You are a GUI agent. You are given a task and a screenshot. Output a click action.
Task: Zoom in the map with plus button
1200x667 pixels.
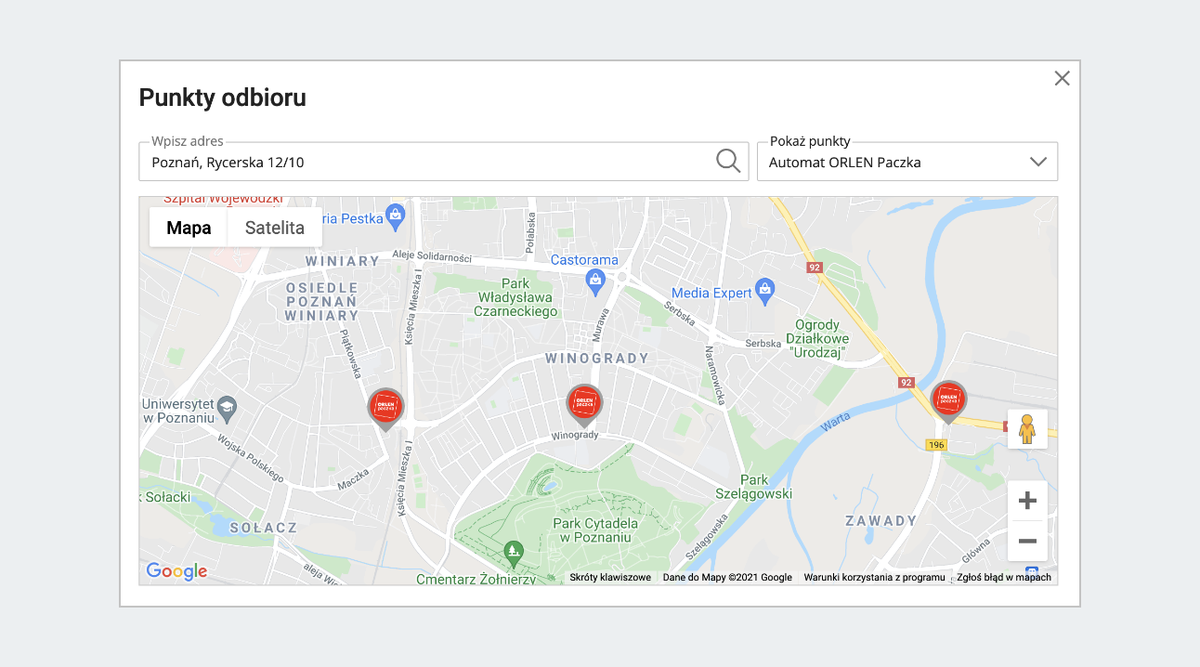point(1027,500)
